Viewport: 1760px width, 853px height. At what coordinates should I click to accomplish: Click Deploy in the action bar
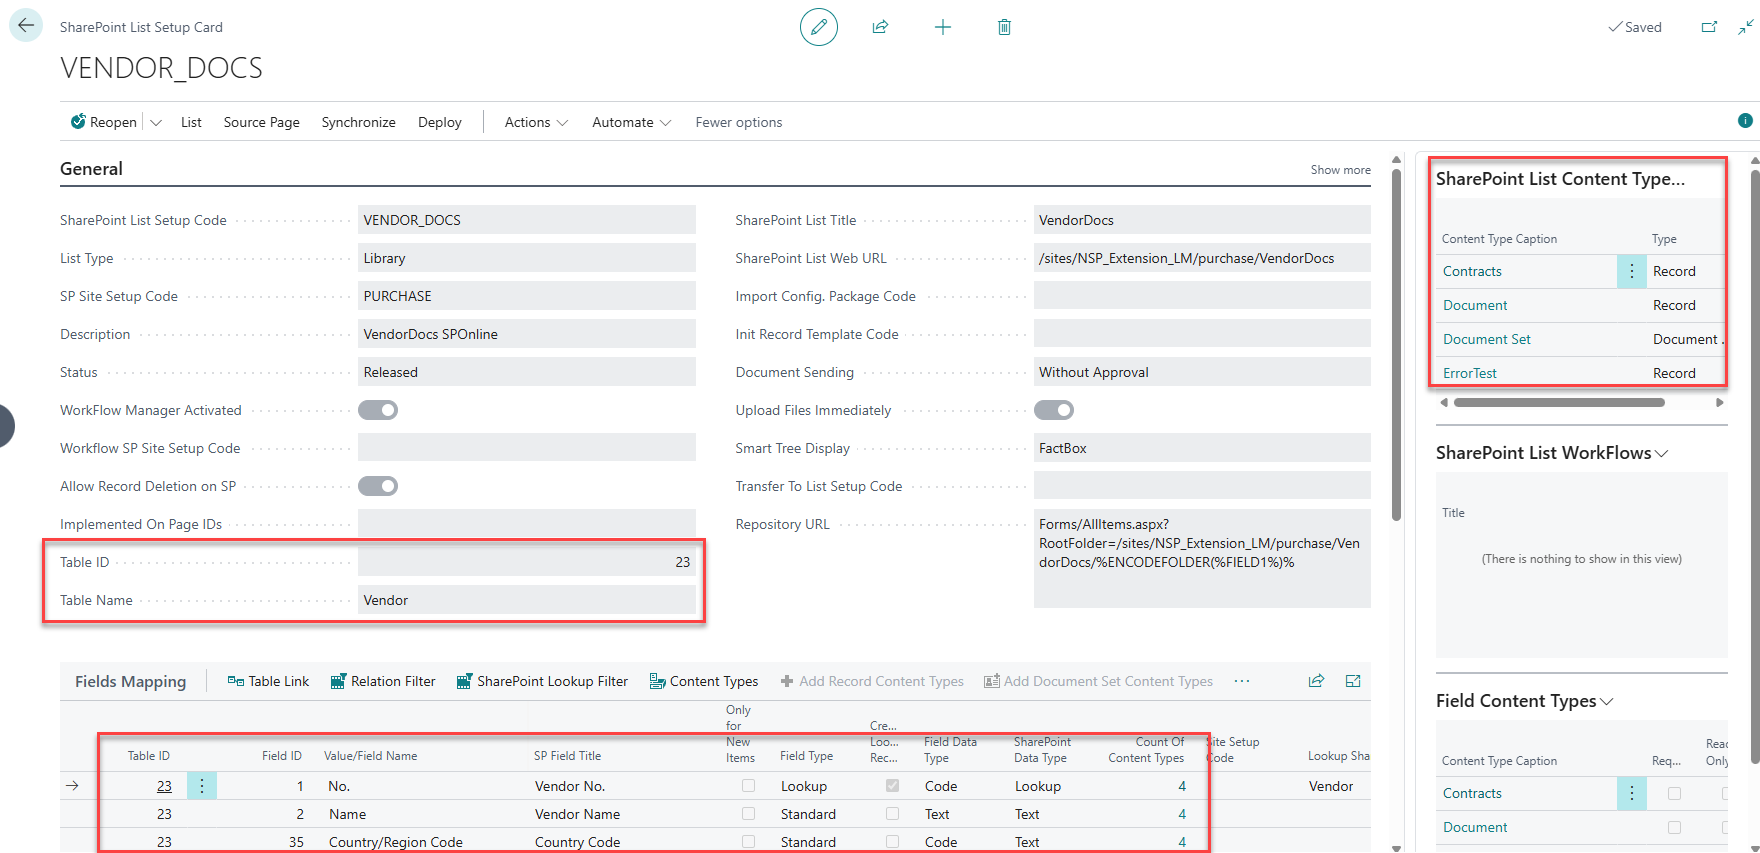coord(439,122)
